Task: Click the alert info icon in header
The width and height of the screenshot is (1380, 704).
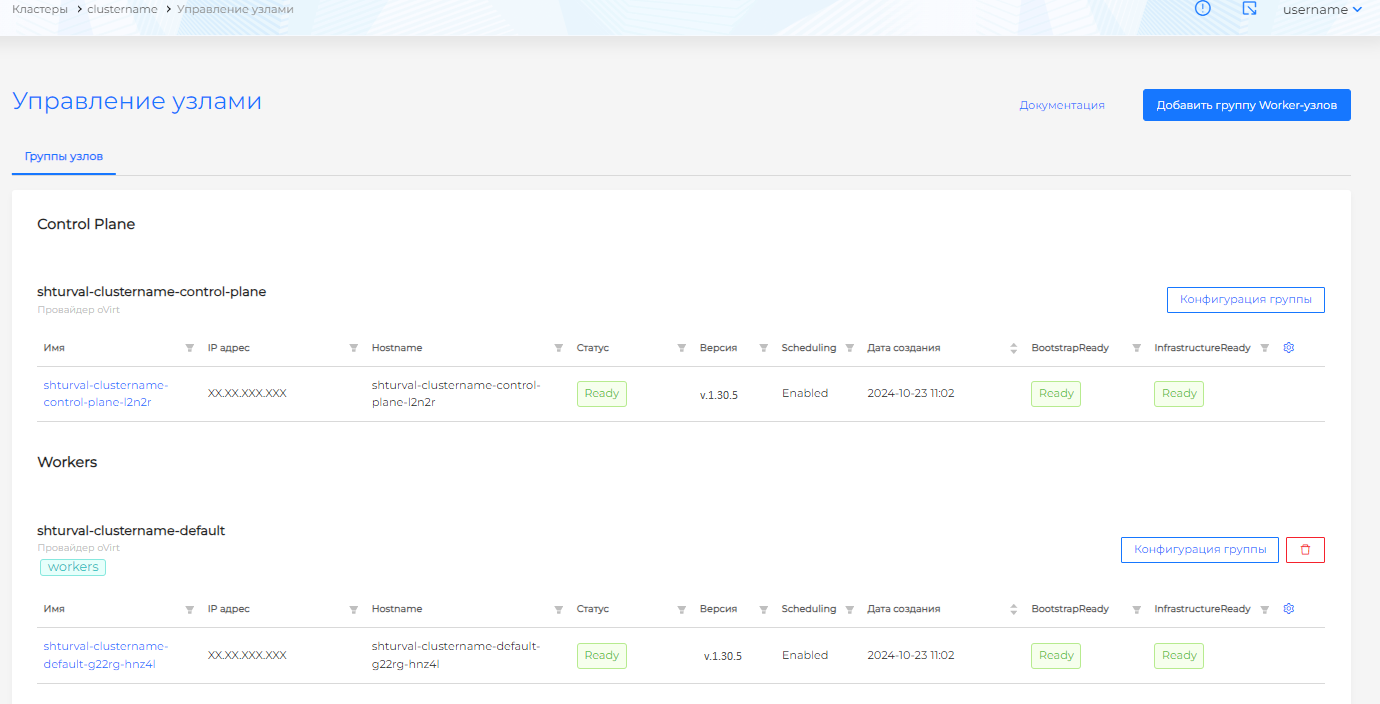Action: (1202, 9)
